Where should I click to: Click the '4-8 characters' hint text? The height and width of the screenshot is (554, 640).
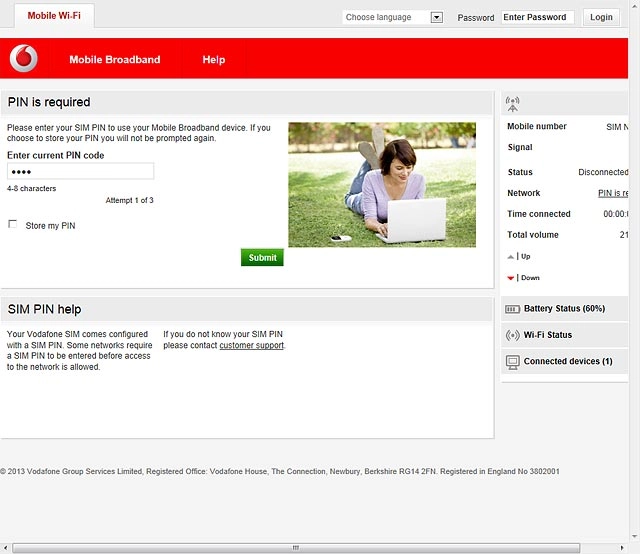(x=31, y=189)
